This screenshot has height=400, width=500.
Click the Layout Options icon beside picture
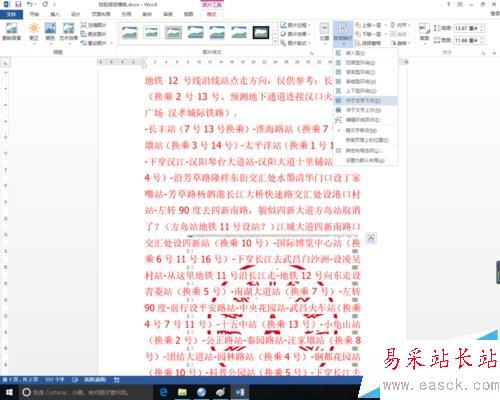tap(371, 238)
